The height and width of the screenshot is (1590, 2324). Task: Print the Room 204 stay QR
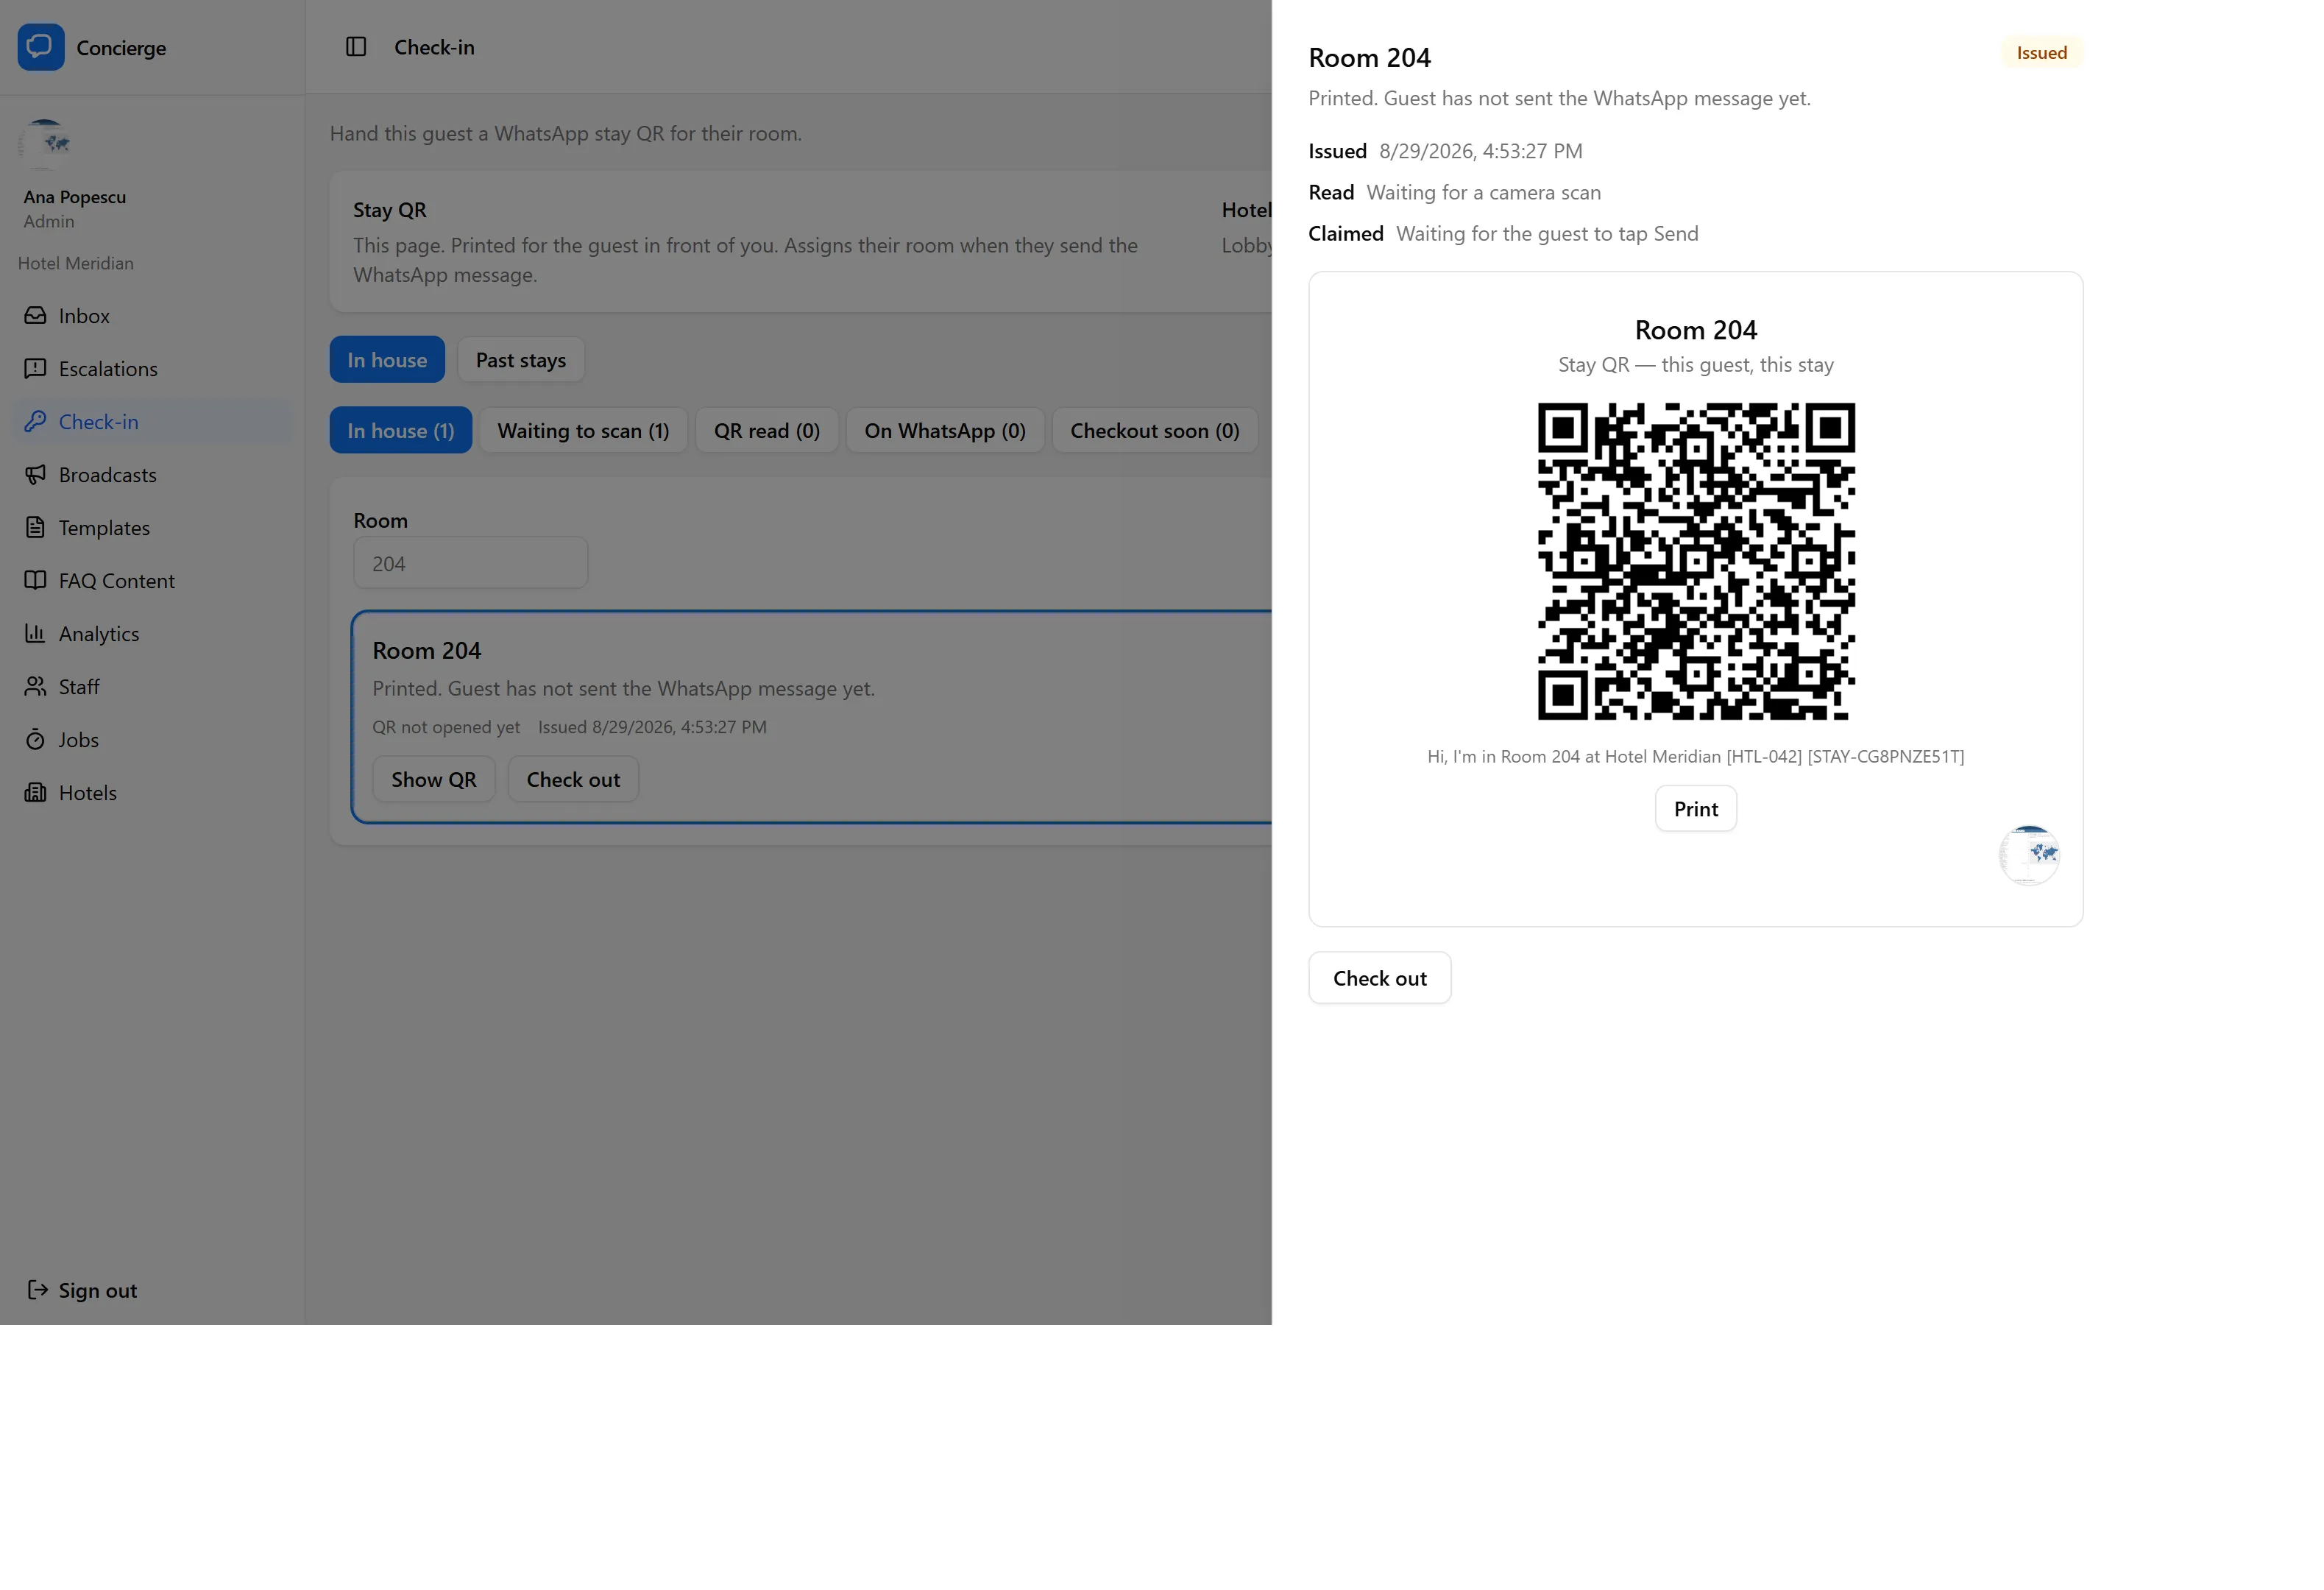tap(1696, 808)
